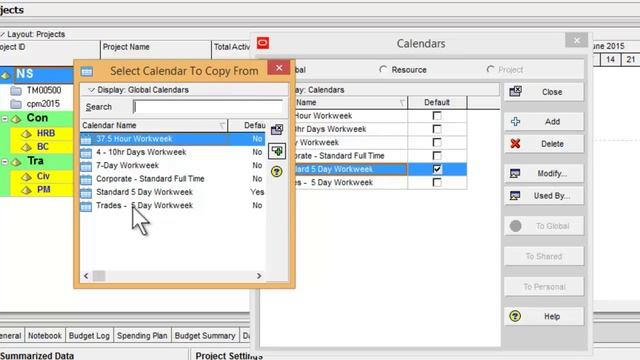Image resolution: width=640 pixels, height=360 pixels.
Task: Click the Modify... button
Action: click(x=544, y=173)
